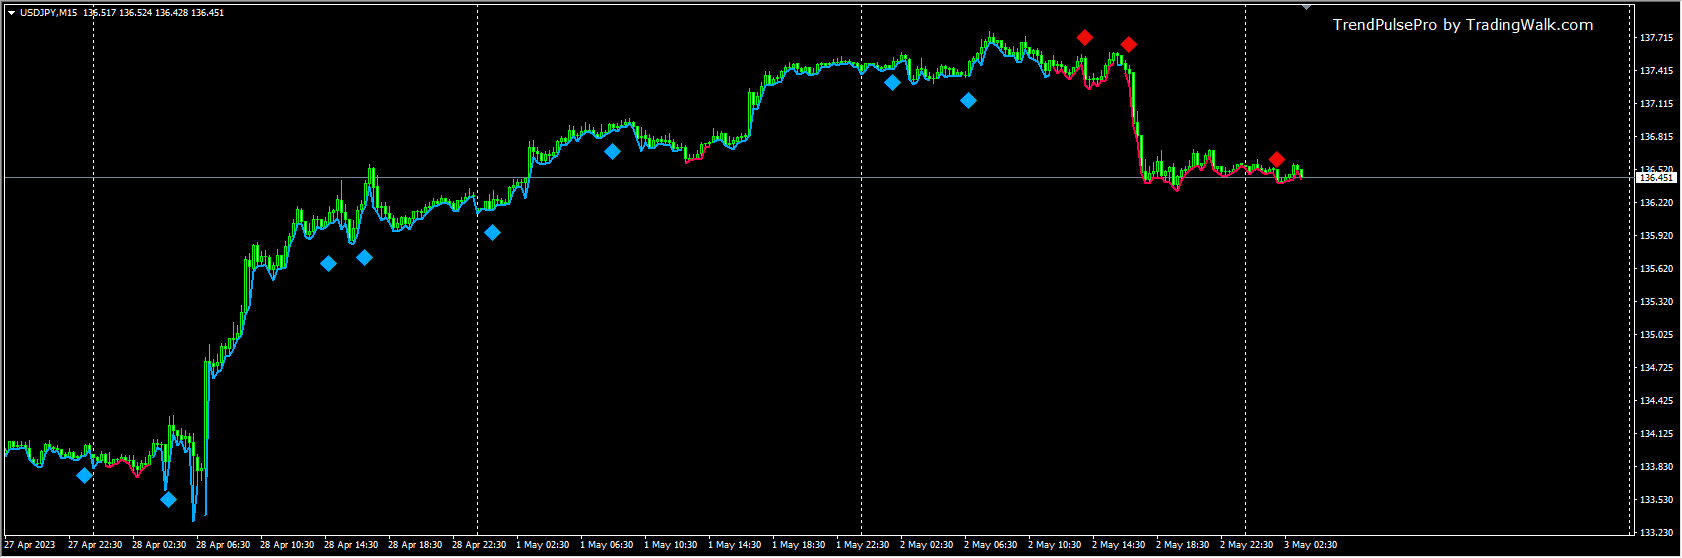This screenshot has height=558, width=1682.
Task: Click the 27 Apr 22:30 time label
Action: pos(95,545)
